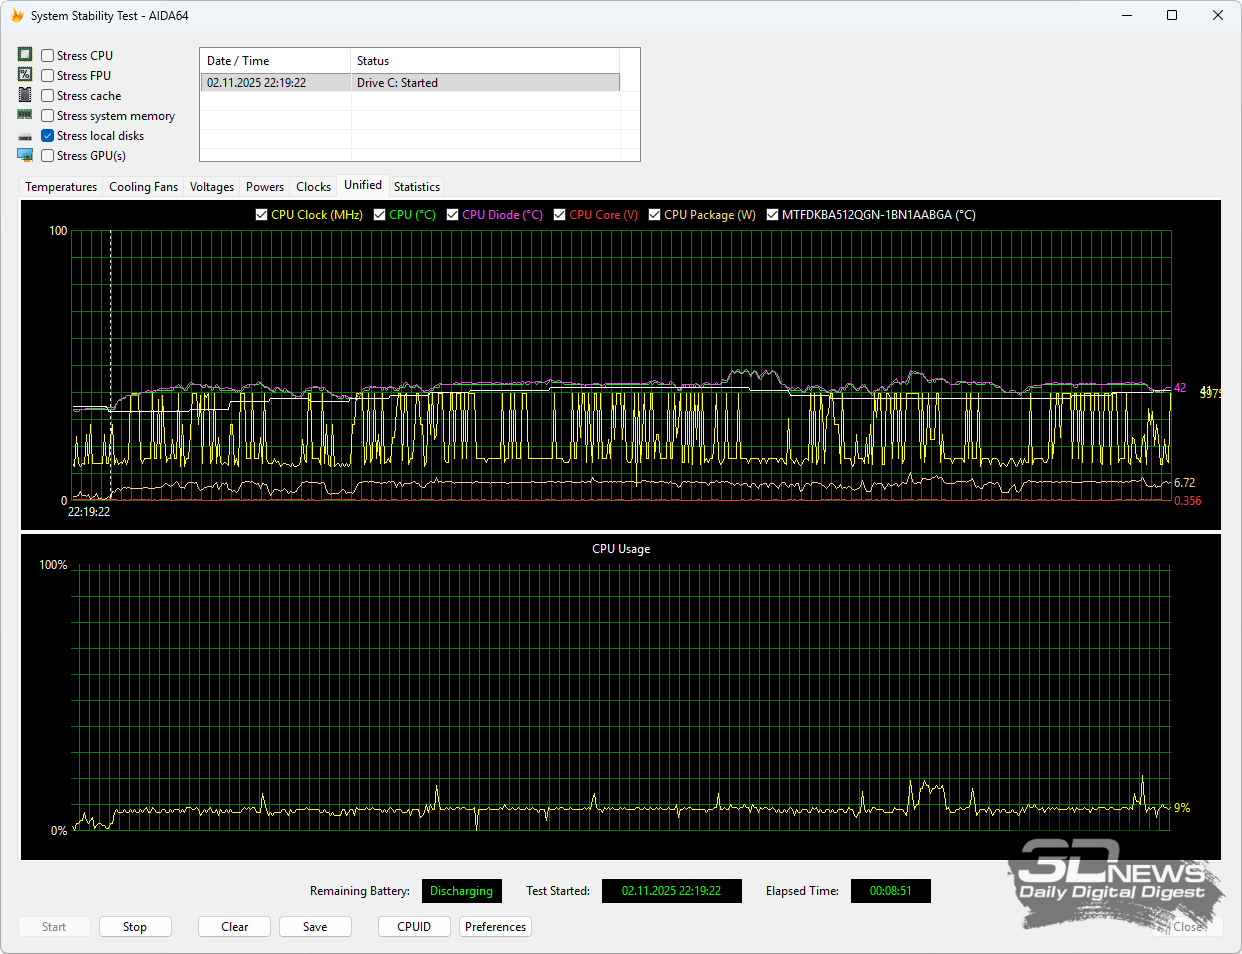Click the monitor icon beside Stress GPU(s)

point(25,155)
